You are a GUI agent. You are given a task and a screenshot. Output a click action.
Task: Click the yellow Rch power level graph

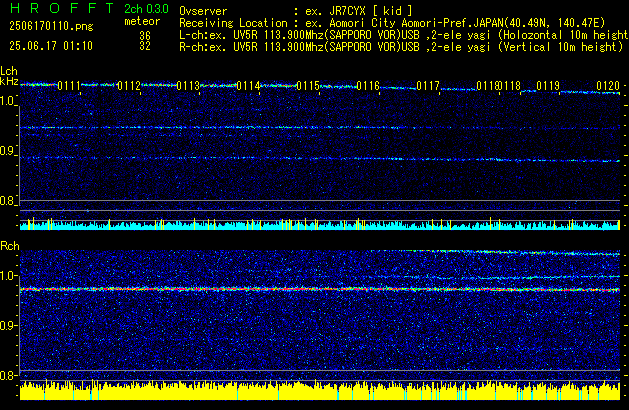(x=320, y=390)
